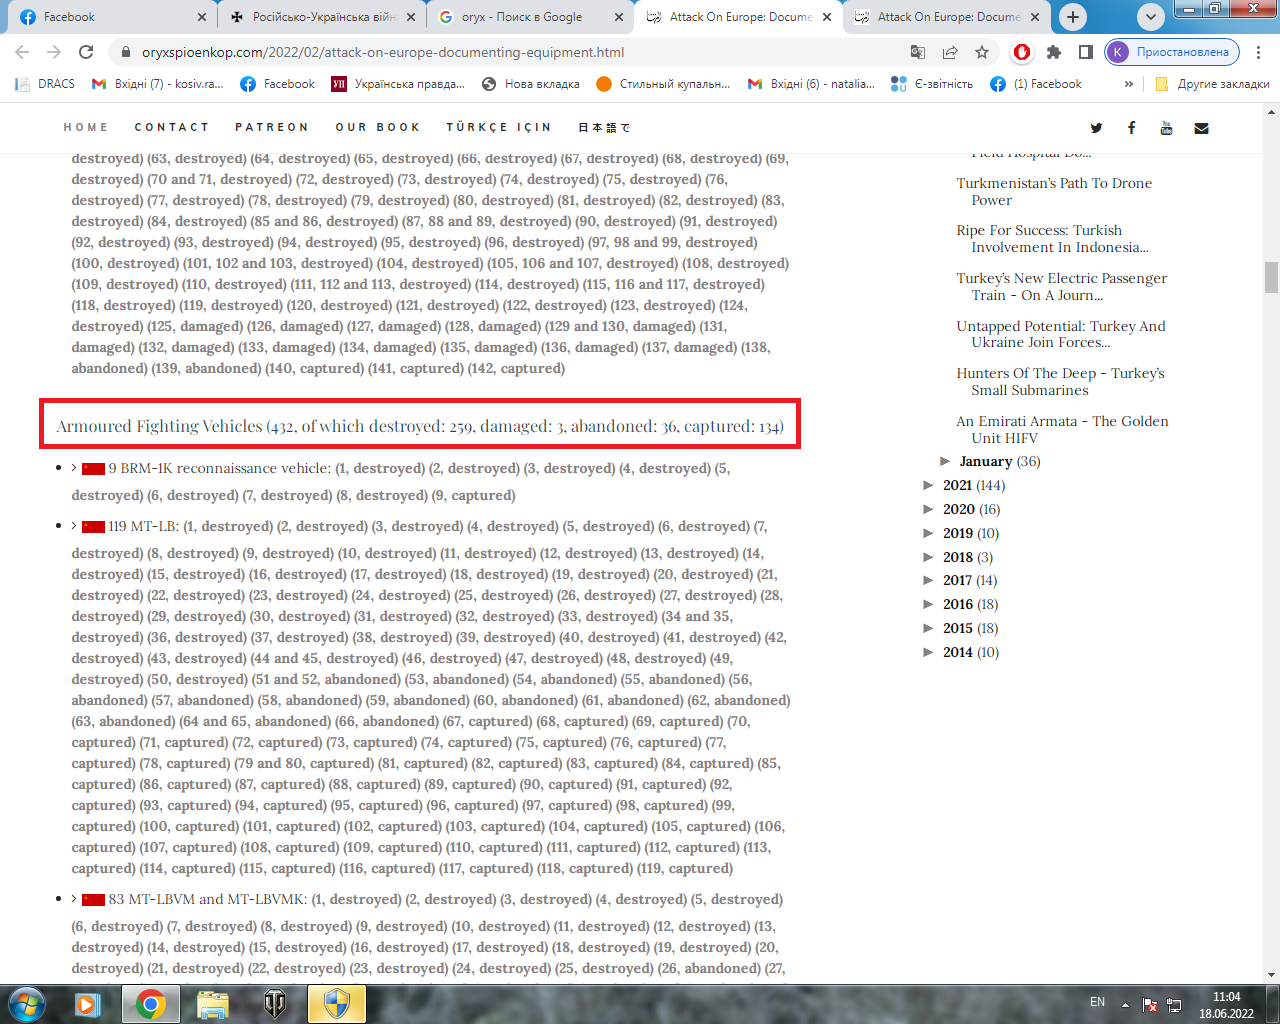This screenshot has height=1024, width=1280.
Task: Open PATREON in the site navigation
Action: coord(272,128)
